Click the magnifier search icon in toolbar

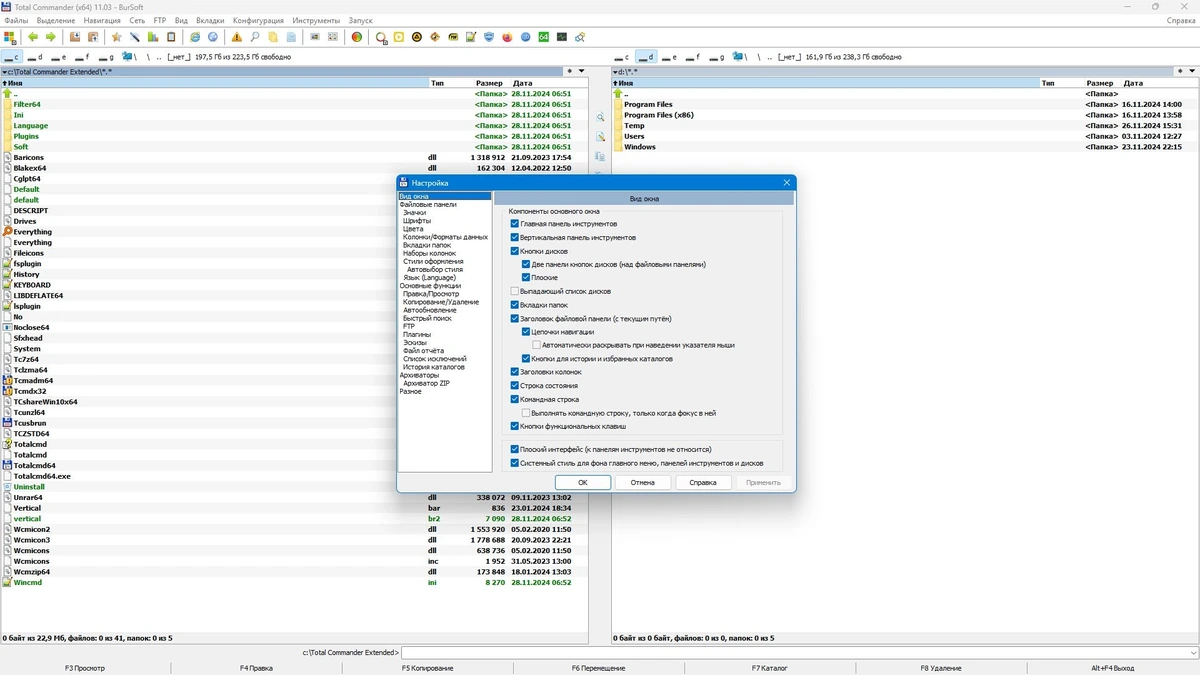coord(255,37)
